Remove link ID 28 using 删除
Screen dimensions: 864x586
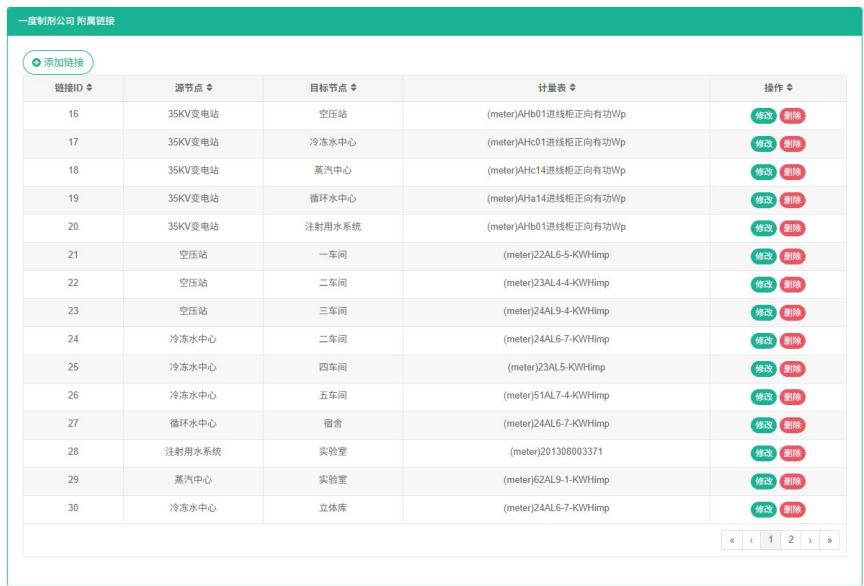(792, 453)
